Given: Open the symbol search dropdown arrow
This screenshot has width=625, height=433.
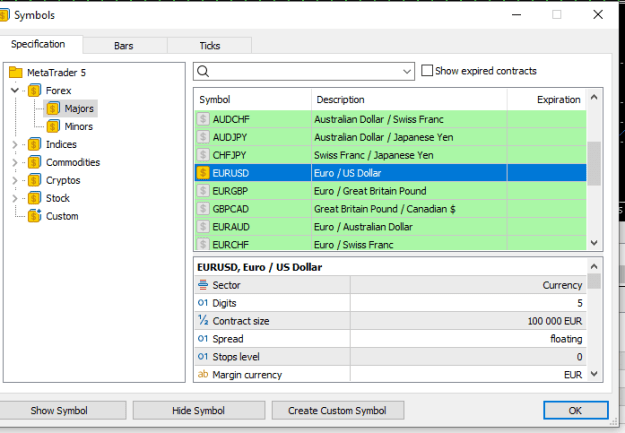Looking at the screenshot, I should [407, 72].
